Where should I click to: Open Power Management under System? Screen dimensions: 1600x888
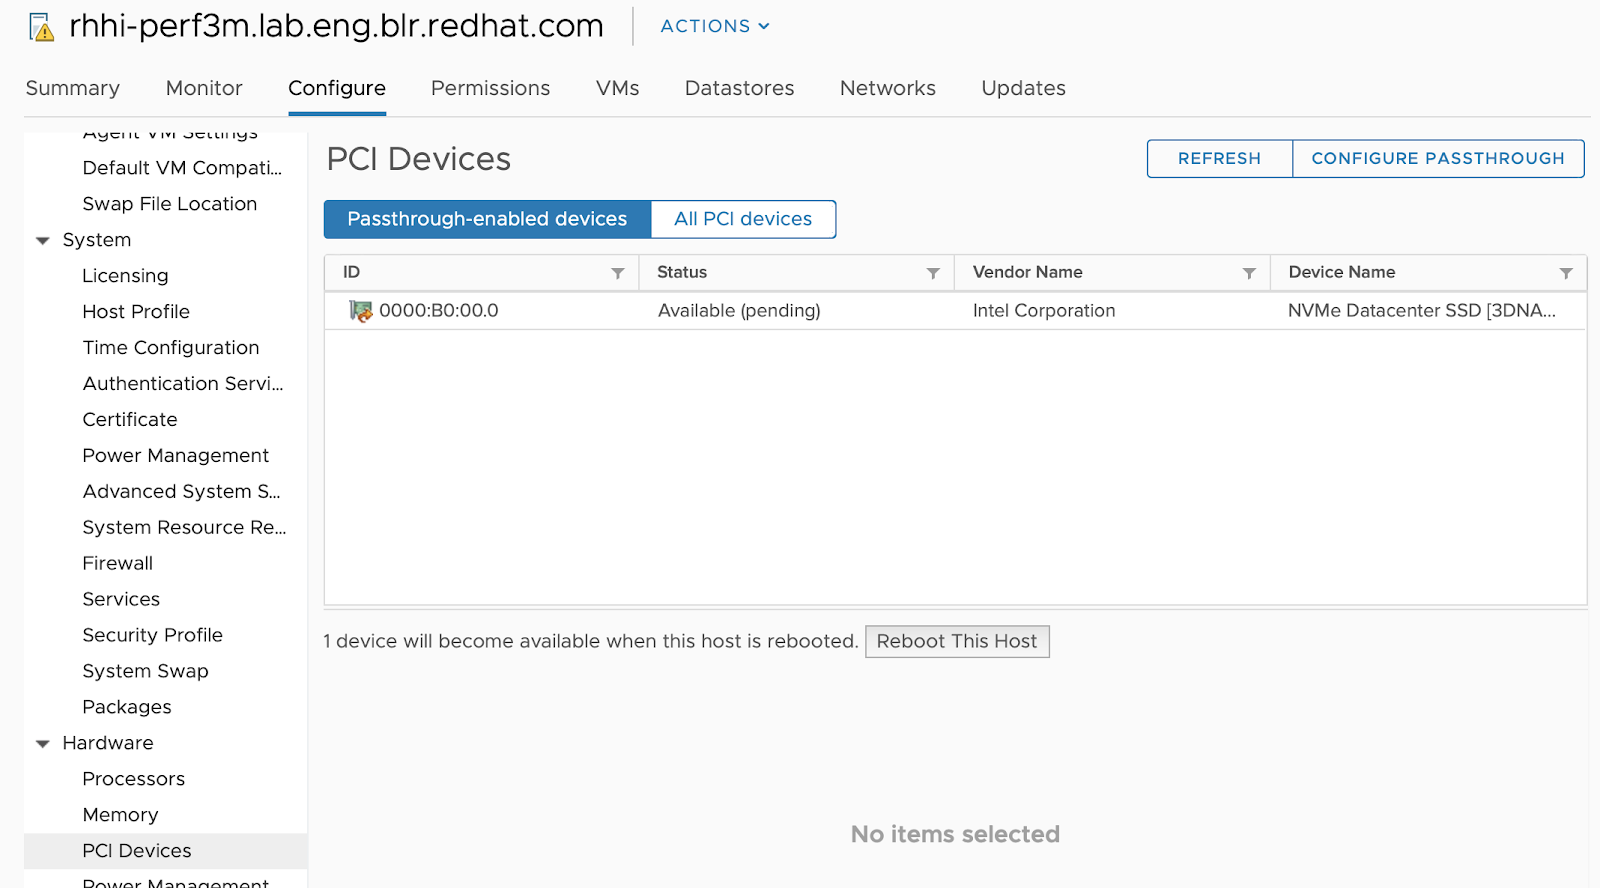point(176,456)
